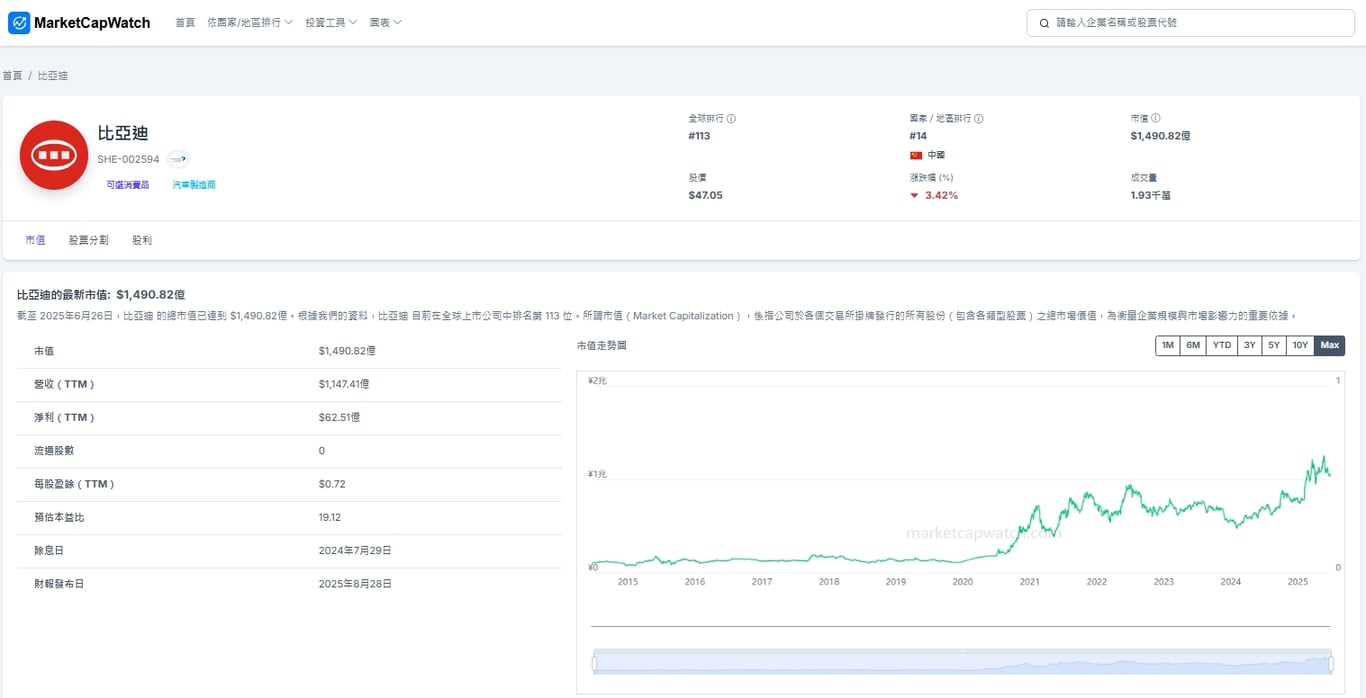
Task: Click the red down-triangle beside 3.42%
Action: pos(914,195)
